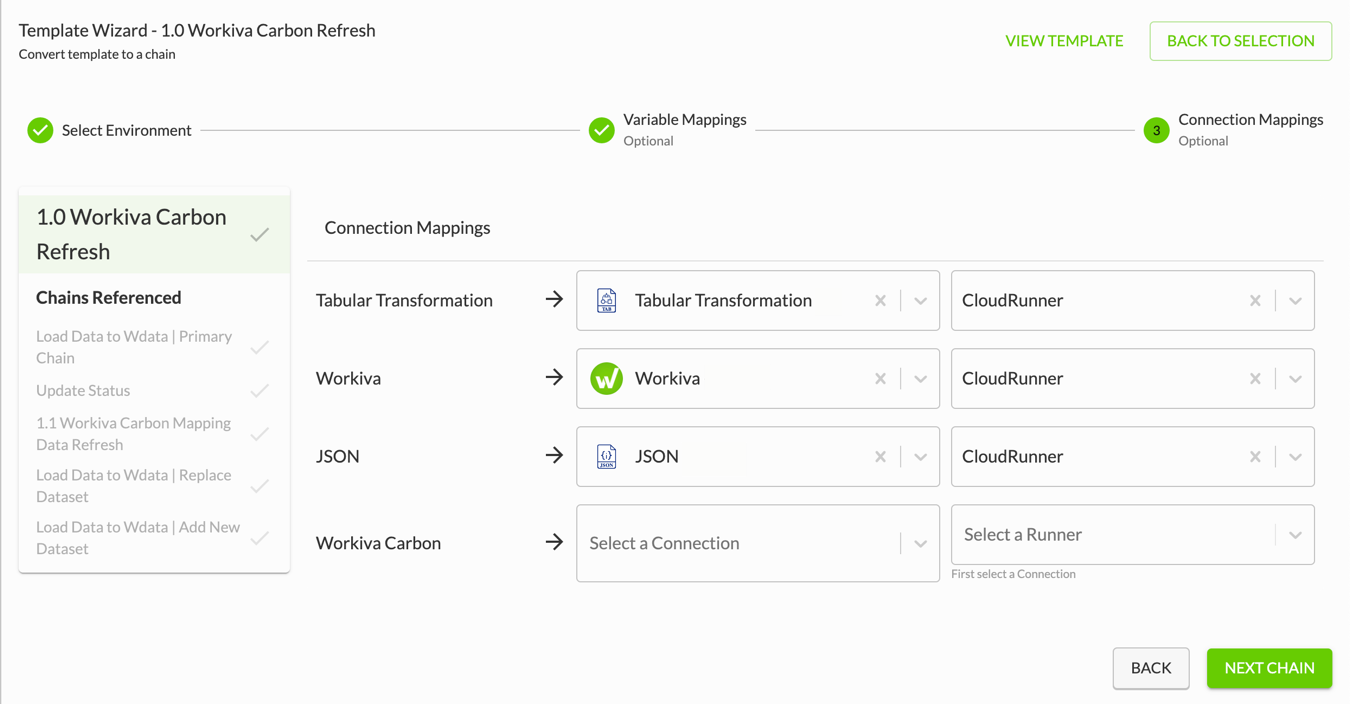Click the BACK TO SELECTION button
Viewport: 1350px width, 704px height.
point(1240,41)
